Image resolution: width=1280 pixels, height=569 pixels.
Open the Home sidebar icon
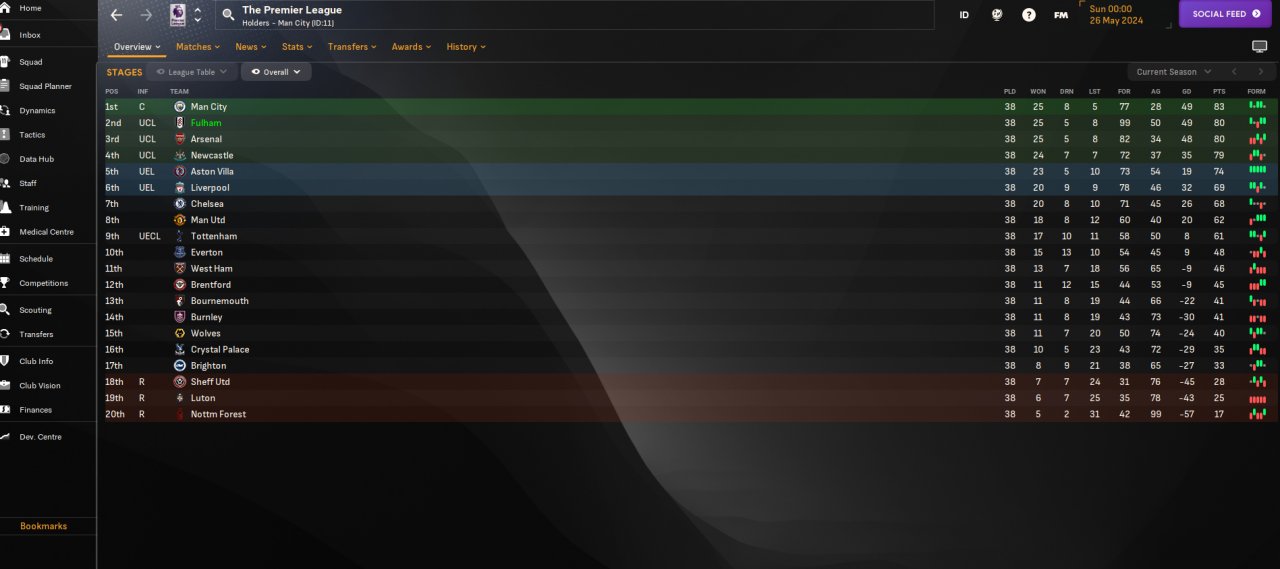tap(5, 8)
